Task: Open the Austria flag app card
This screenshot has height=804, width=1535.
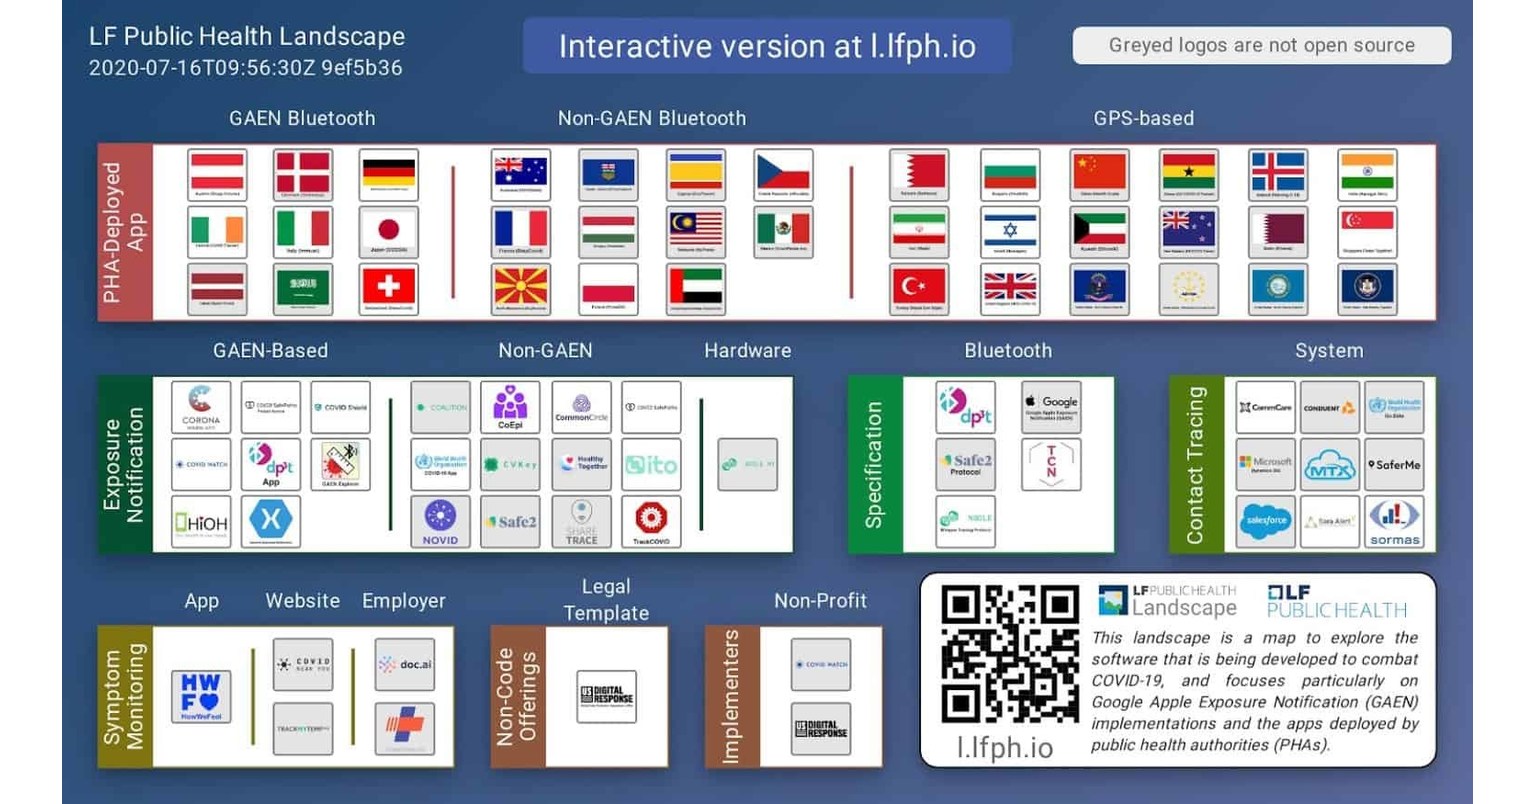Action: (217, 174)
